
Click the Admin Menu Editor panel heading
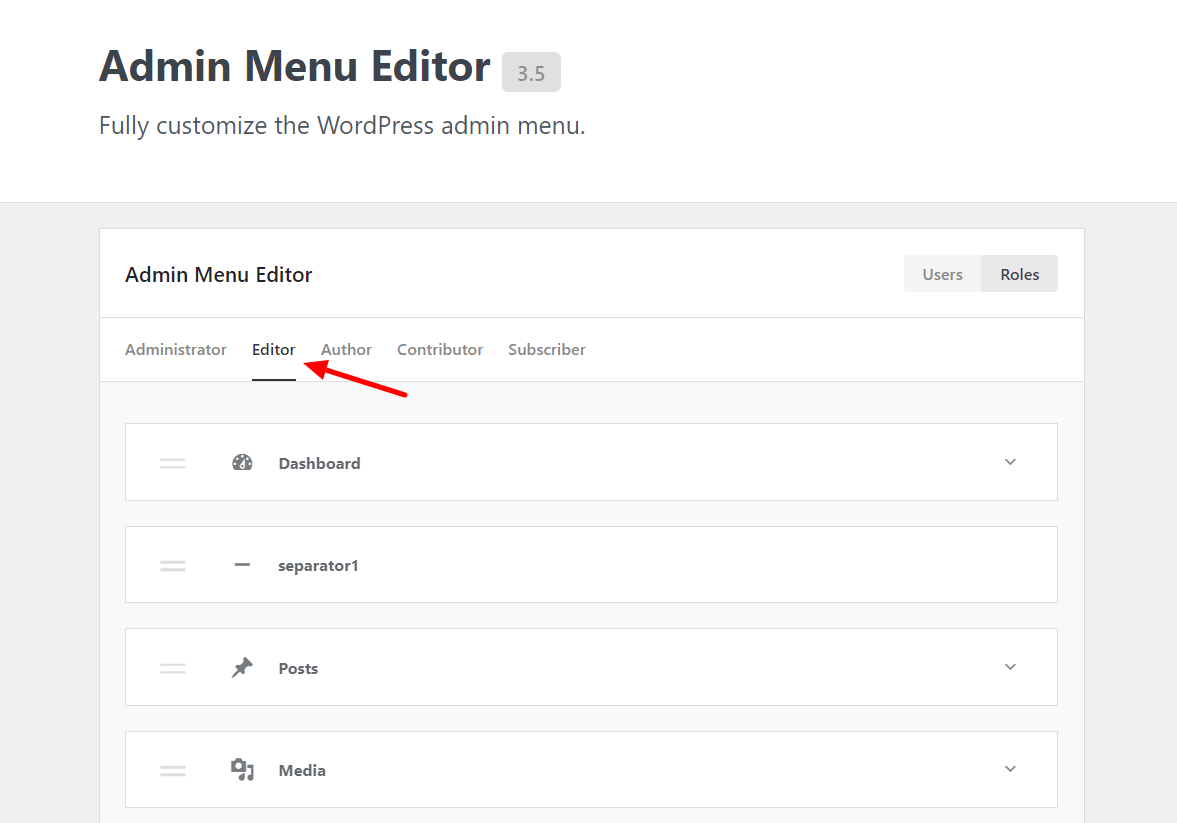coord(218,275)
